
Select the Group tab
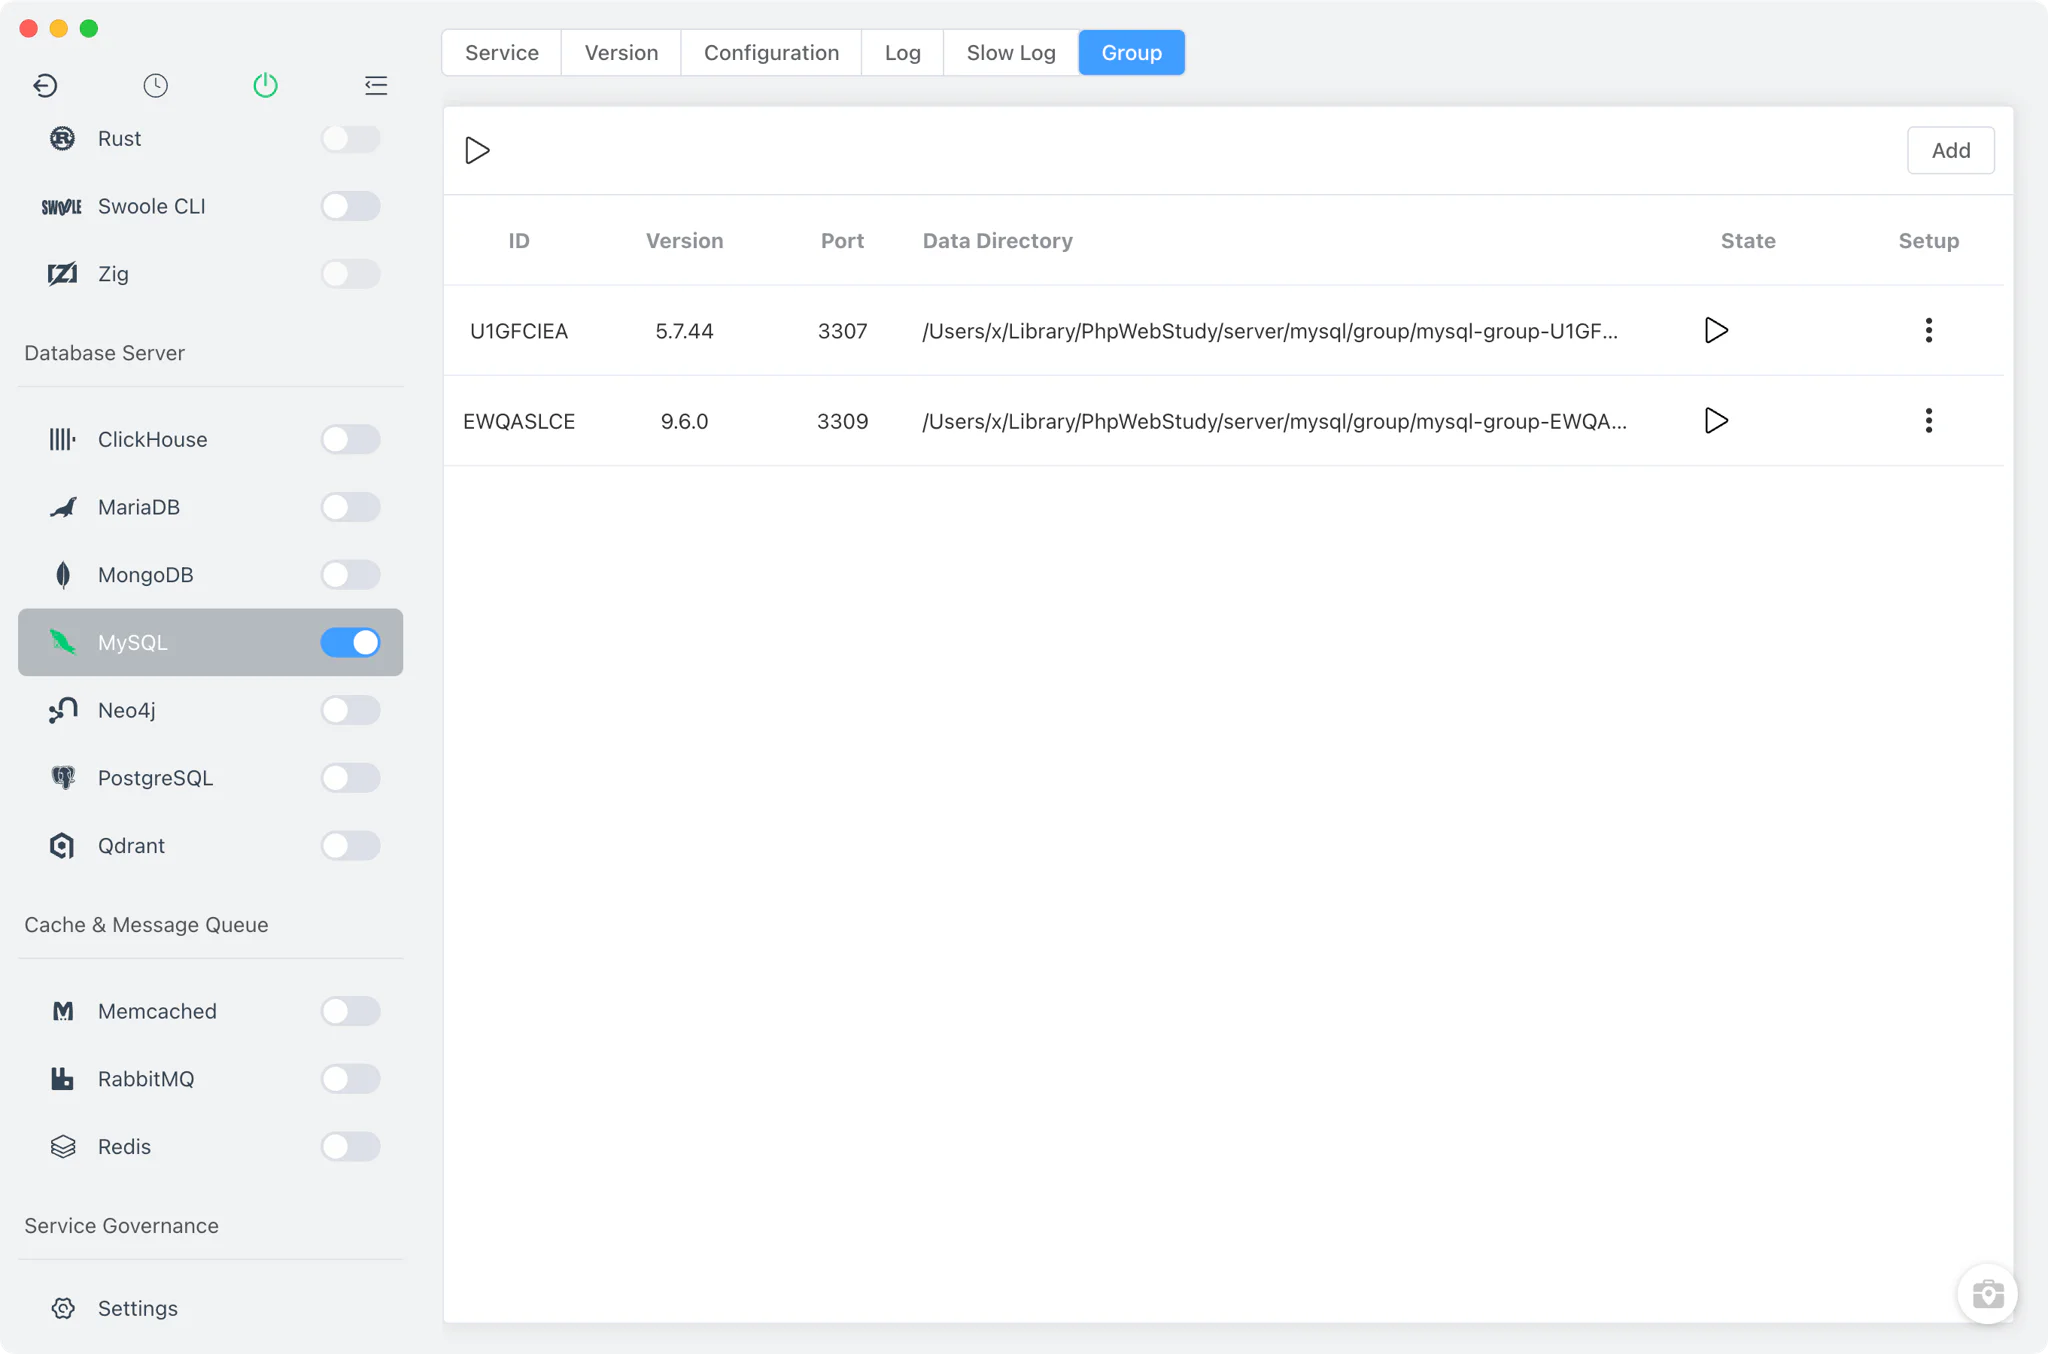pos(1131,53)
